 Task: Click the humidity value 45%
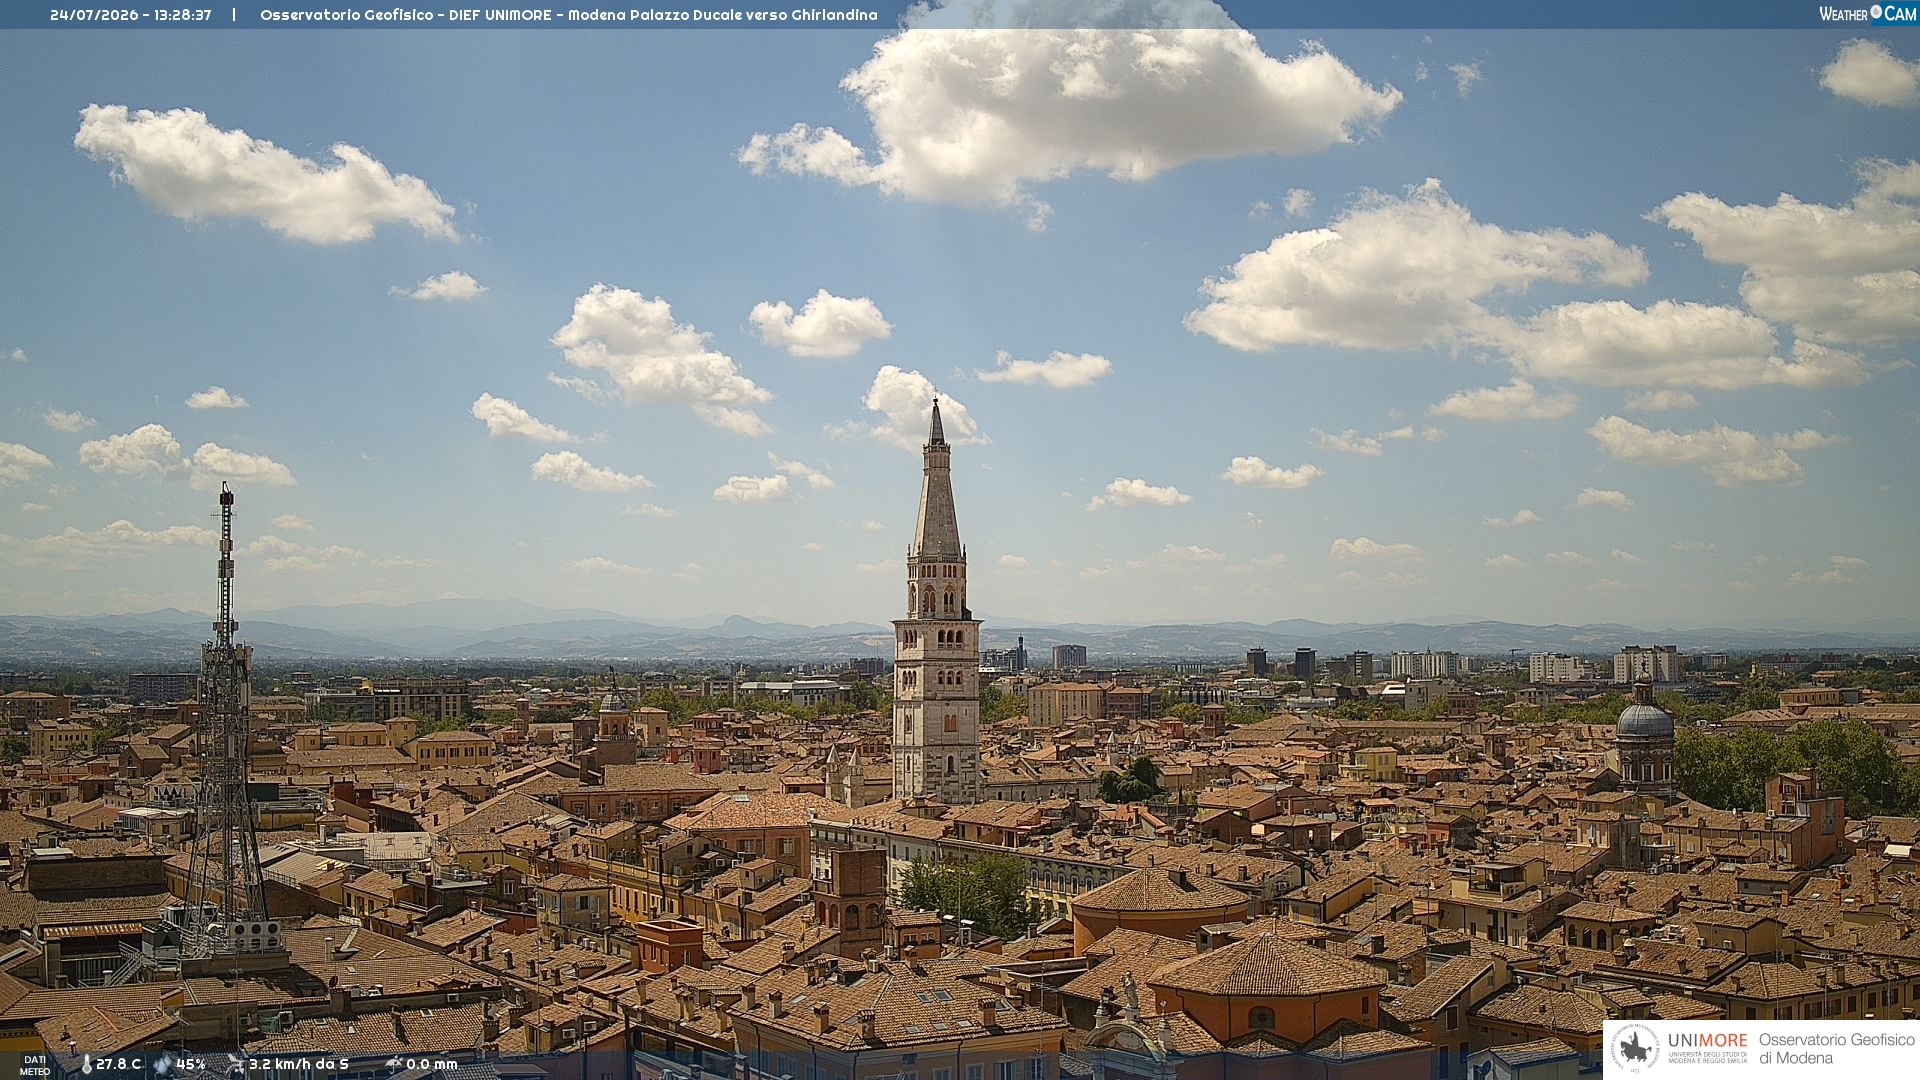pyautogui.click(x=191, y=1064)
